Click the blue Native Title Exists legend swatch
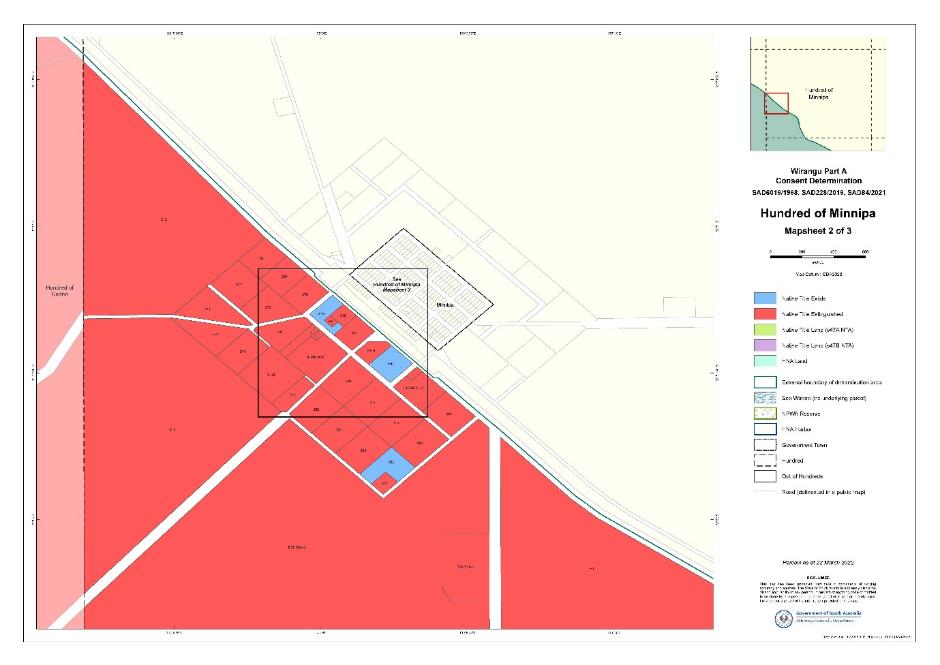The image size is (940, 665). point(765,298)
